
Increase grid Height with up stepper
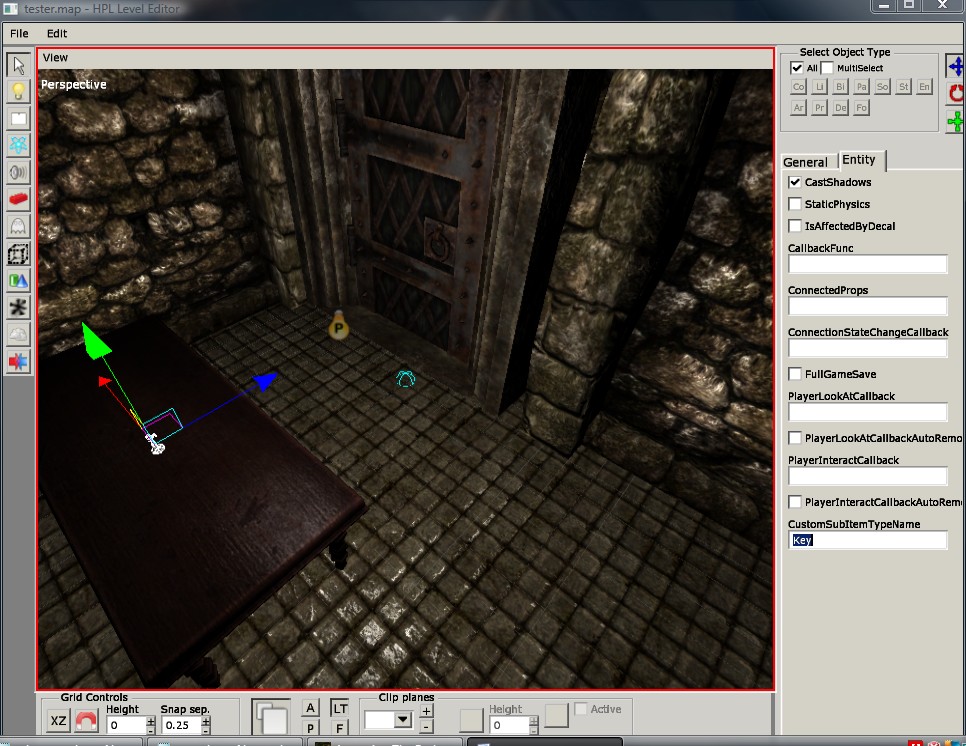tap(151, 719)
